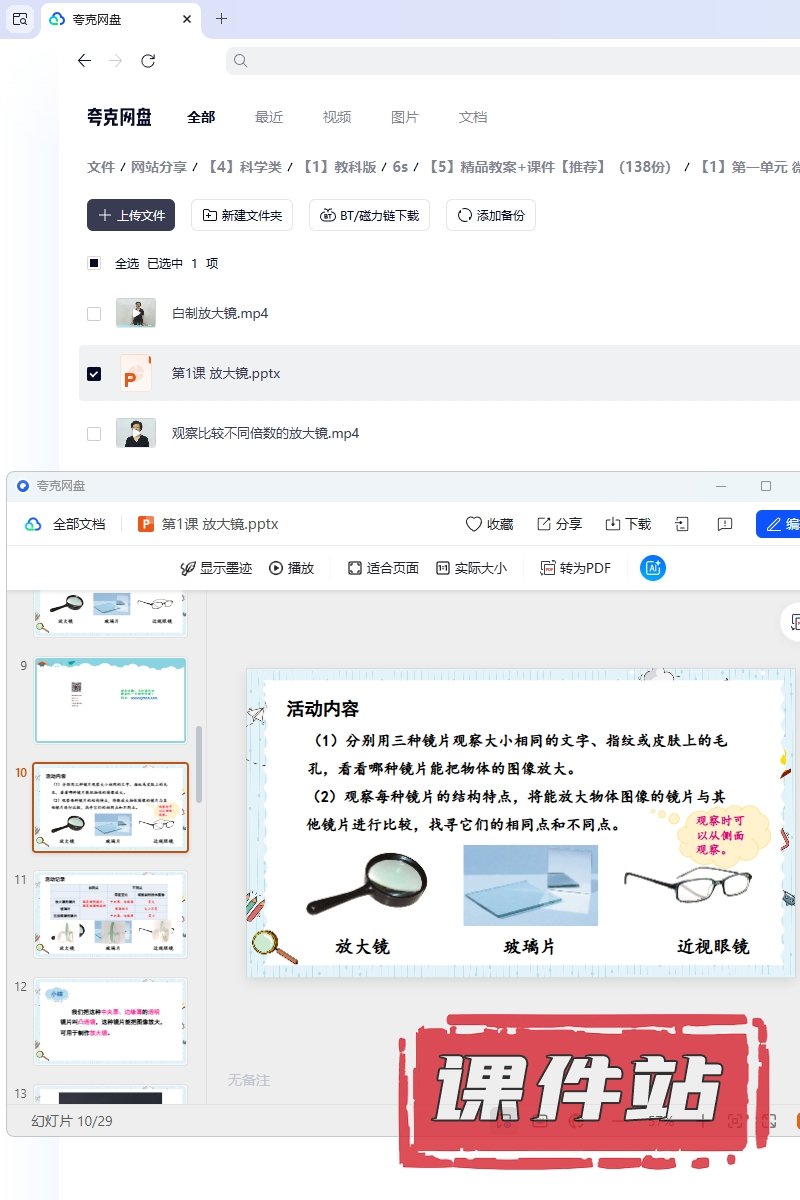This screenshot has width=800, height=1200.
Task: Open the 文档 tab
Action: tap(473, 117)
